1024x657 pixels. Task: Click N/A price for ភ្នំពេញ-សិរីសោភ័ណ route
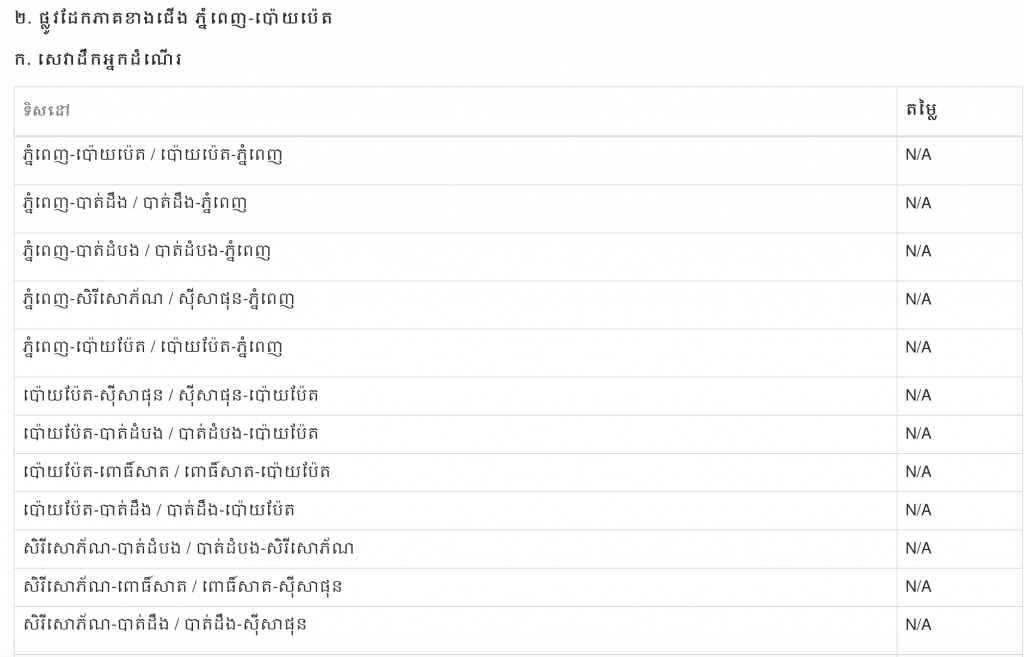(x=918, y=299)
